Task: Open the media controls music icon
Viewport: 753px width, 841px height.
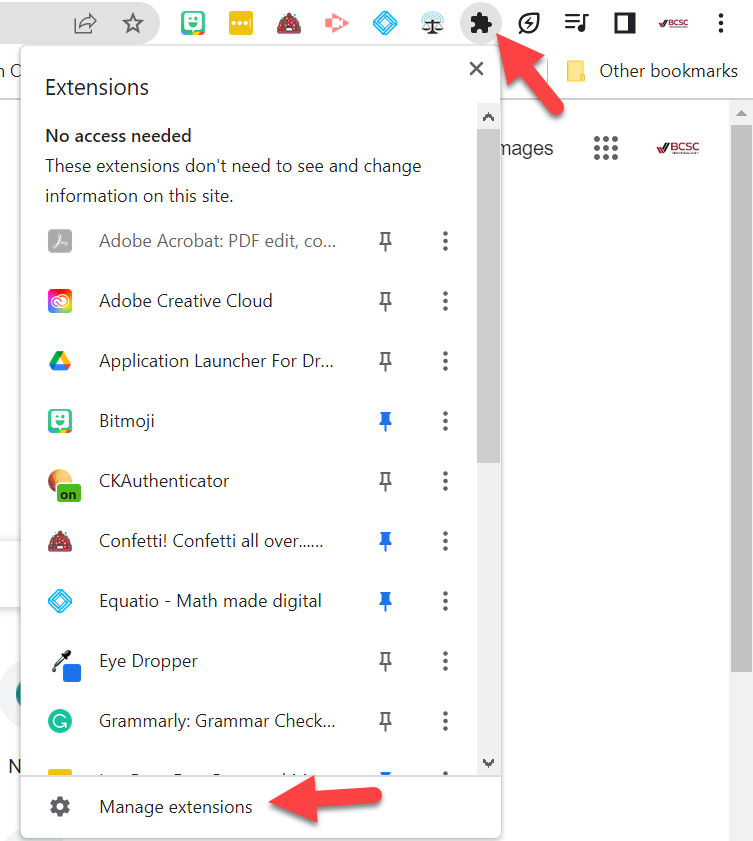Action: (577, 24)
